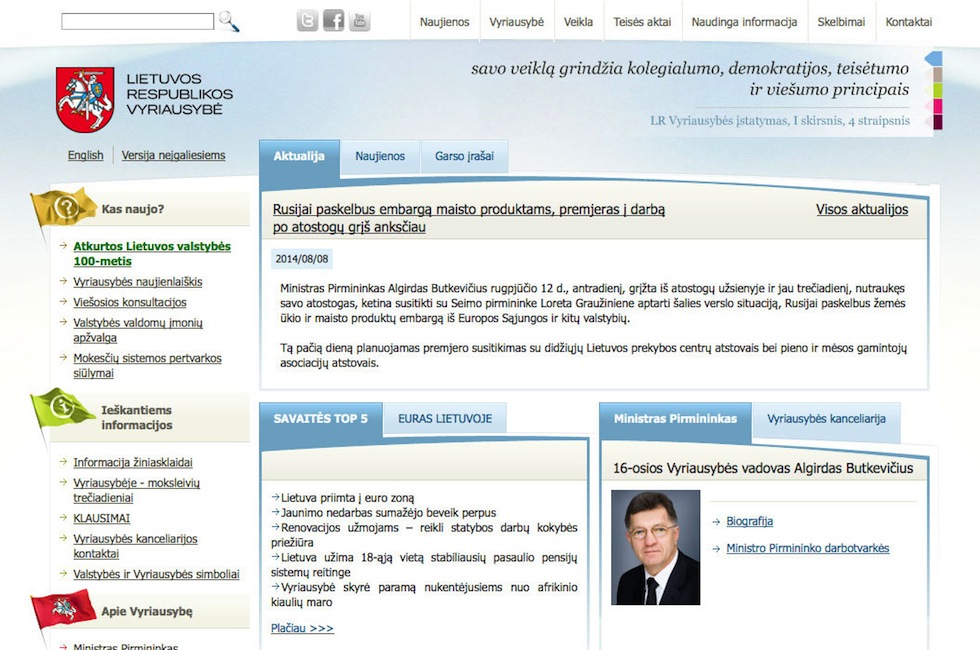Select the blue color theme marker
The height and width of the screenshot is (650, 980).
tap(933, 59)
